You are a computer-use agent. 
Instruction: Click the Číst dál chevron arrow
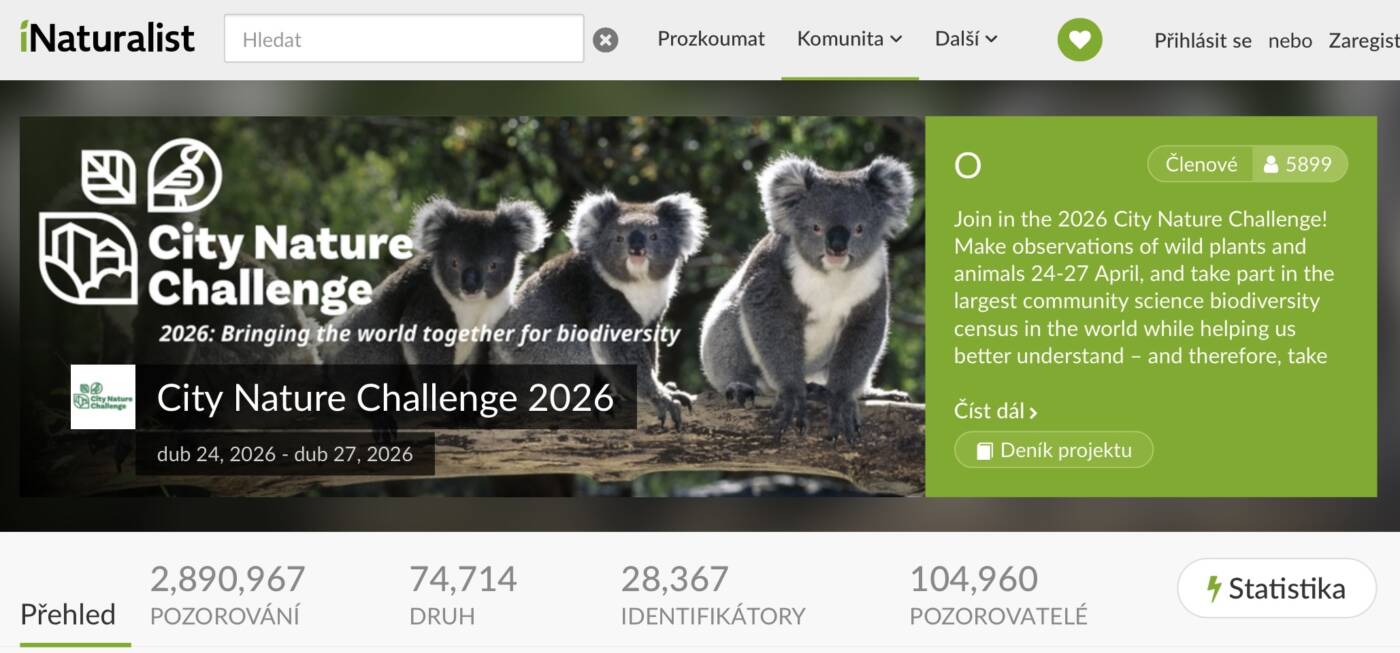pyautogui.click(x=1033, y=412)
